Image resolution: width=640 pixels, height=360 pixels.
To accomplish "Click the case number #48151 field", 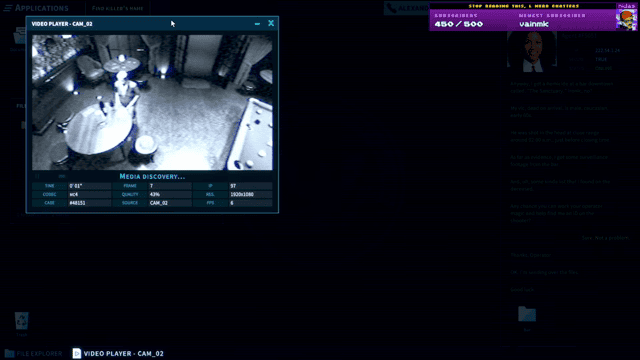I will coord(89,203).
